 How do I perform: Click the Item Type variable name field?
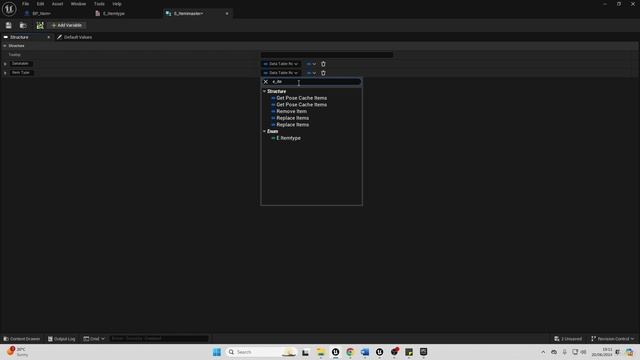pyautogui.click(x=21, y=73)
